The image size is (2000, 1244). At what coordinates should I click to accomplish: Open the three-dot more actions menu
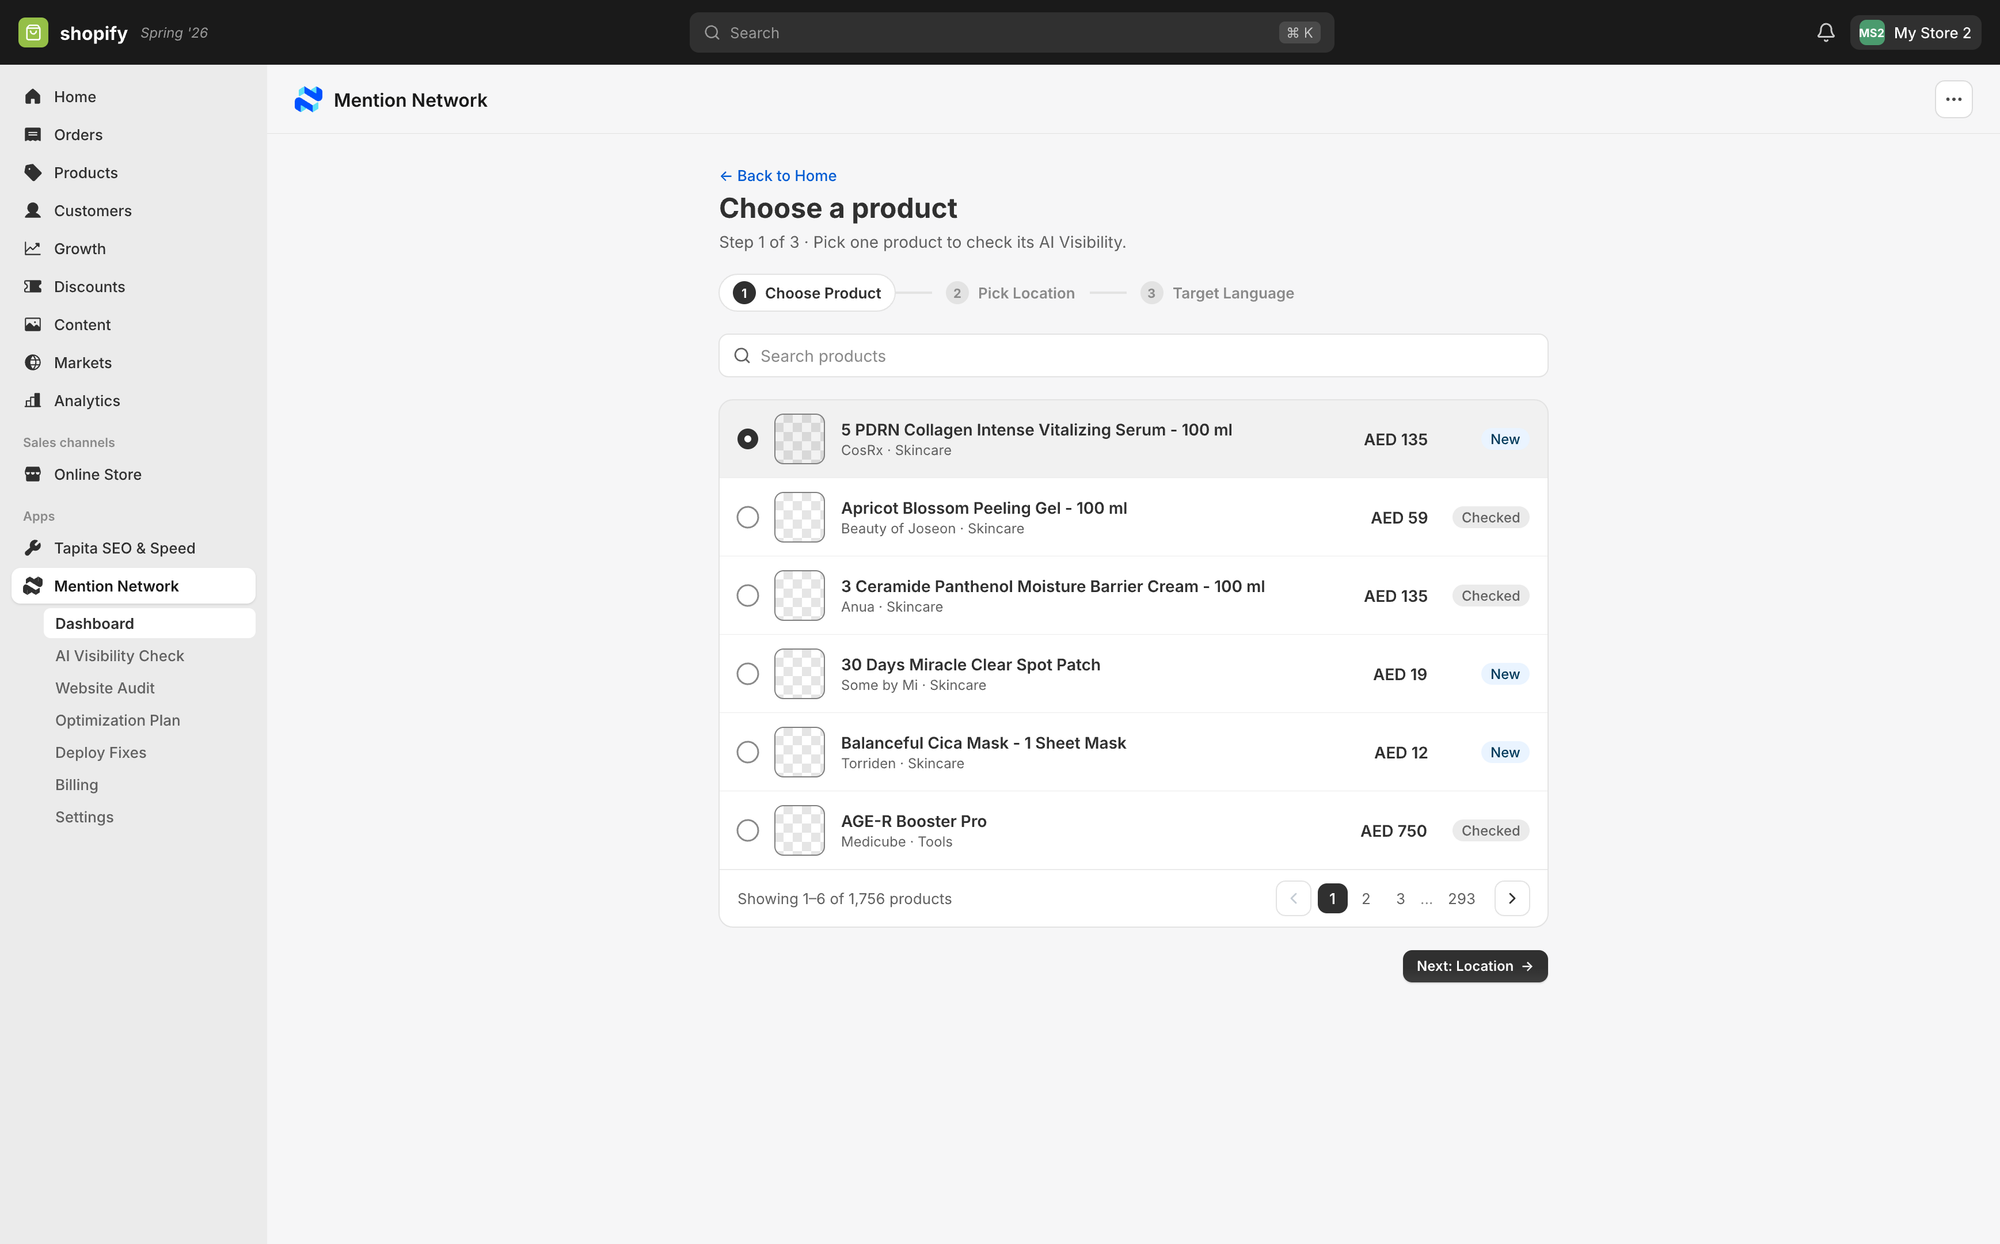[x=1954, y=99]
